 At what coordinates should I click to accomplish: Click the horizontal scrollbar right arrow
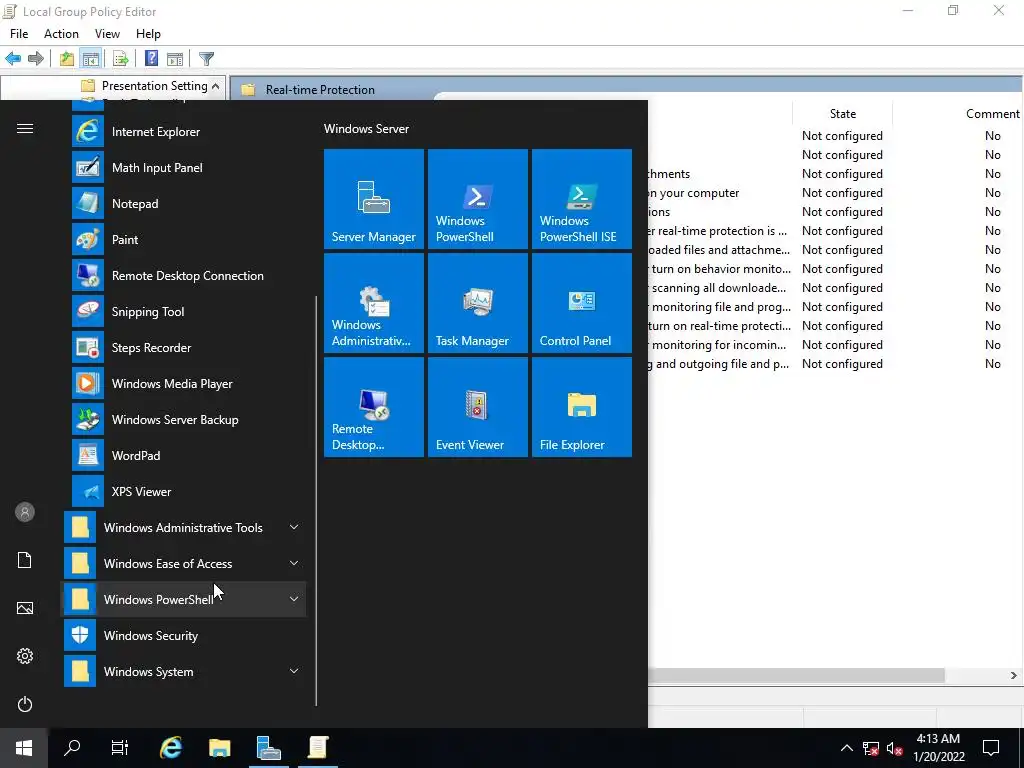click(1014, 675)
